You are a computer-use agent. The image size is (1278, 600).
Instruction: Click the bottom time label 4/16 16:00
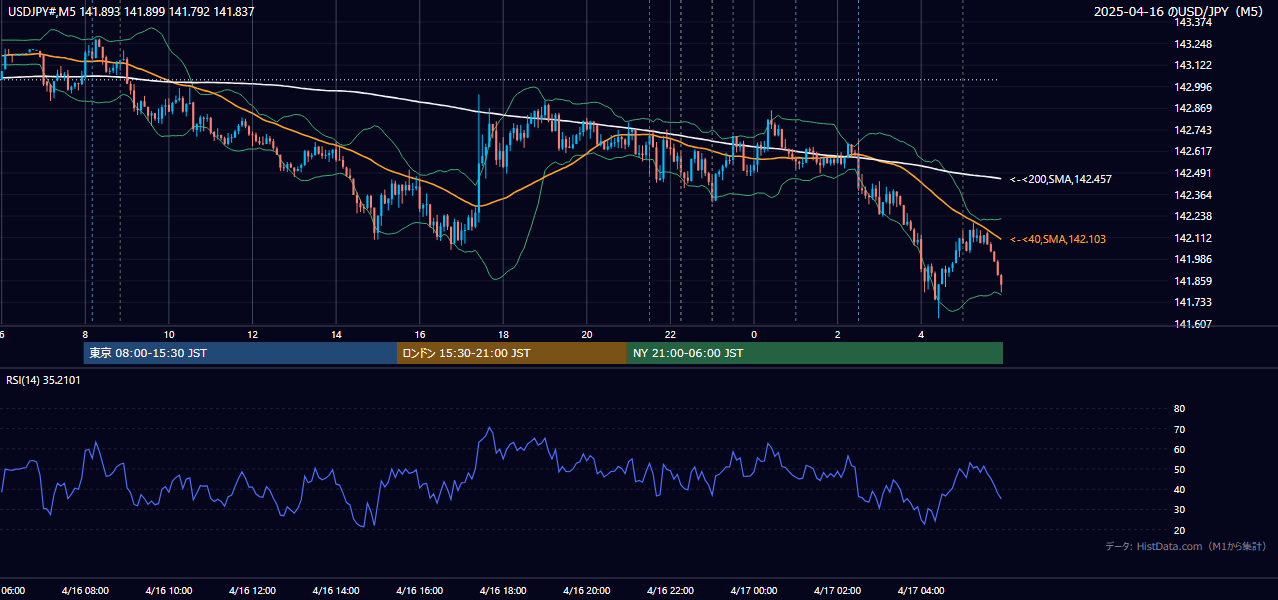(419, 591)
